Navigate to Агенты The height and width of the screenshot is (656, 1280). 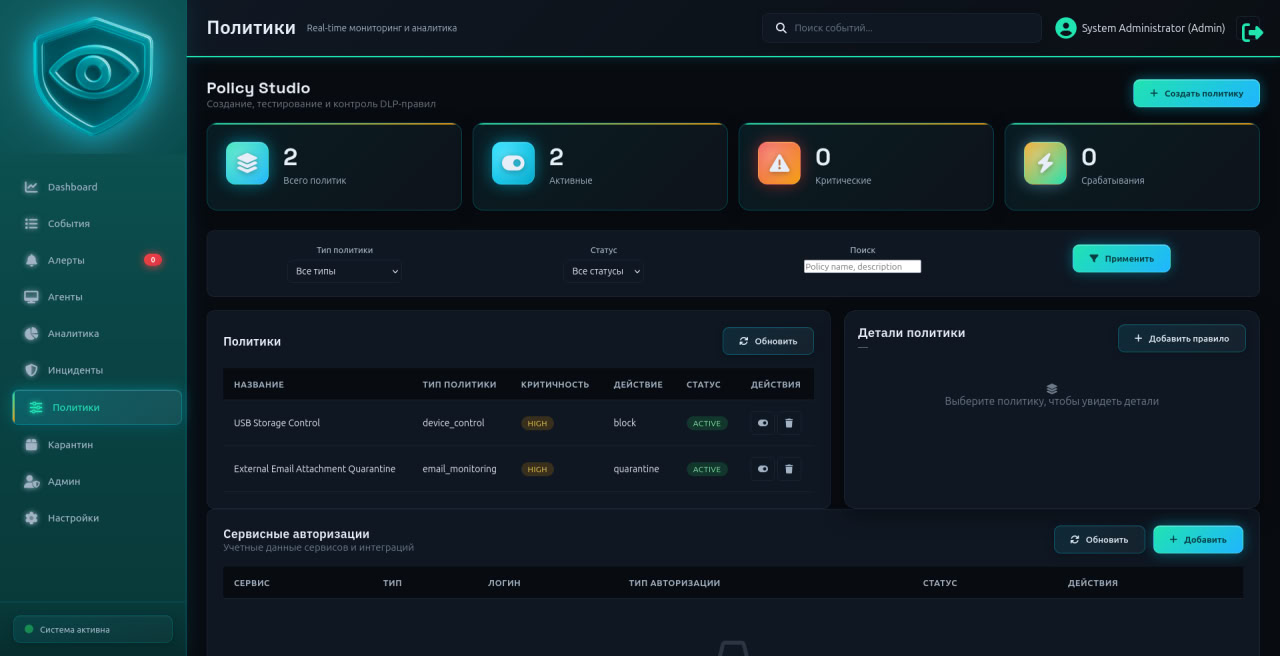[97, 297]
